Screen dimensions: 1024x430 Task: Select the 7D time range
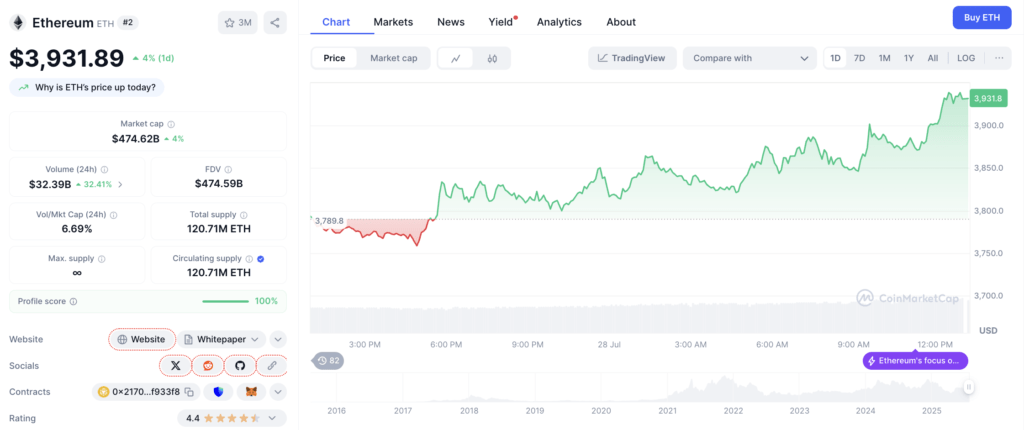(x=859, y=58)
